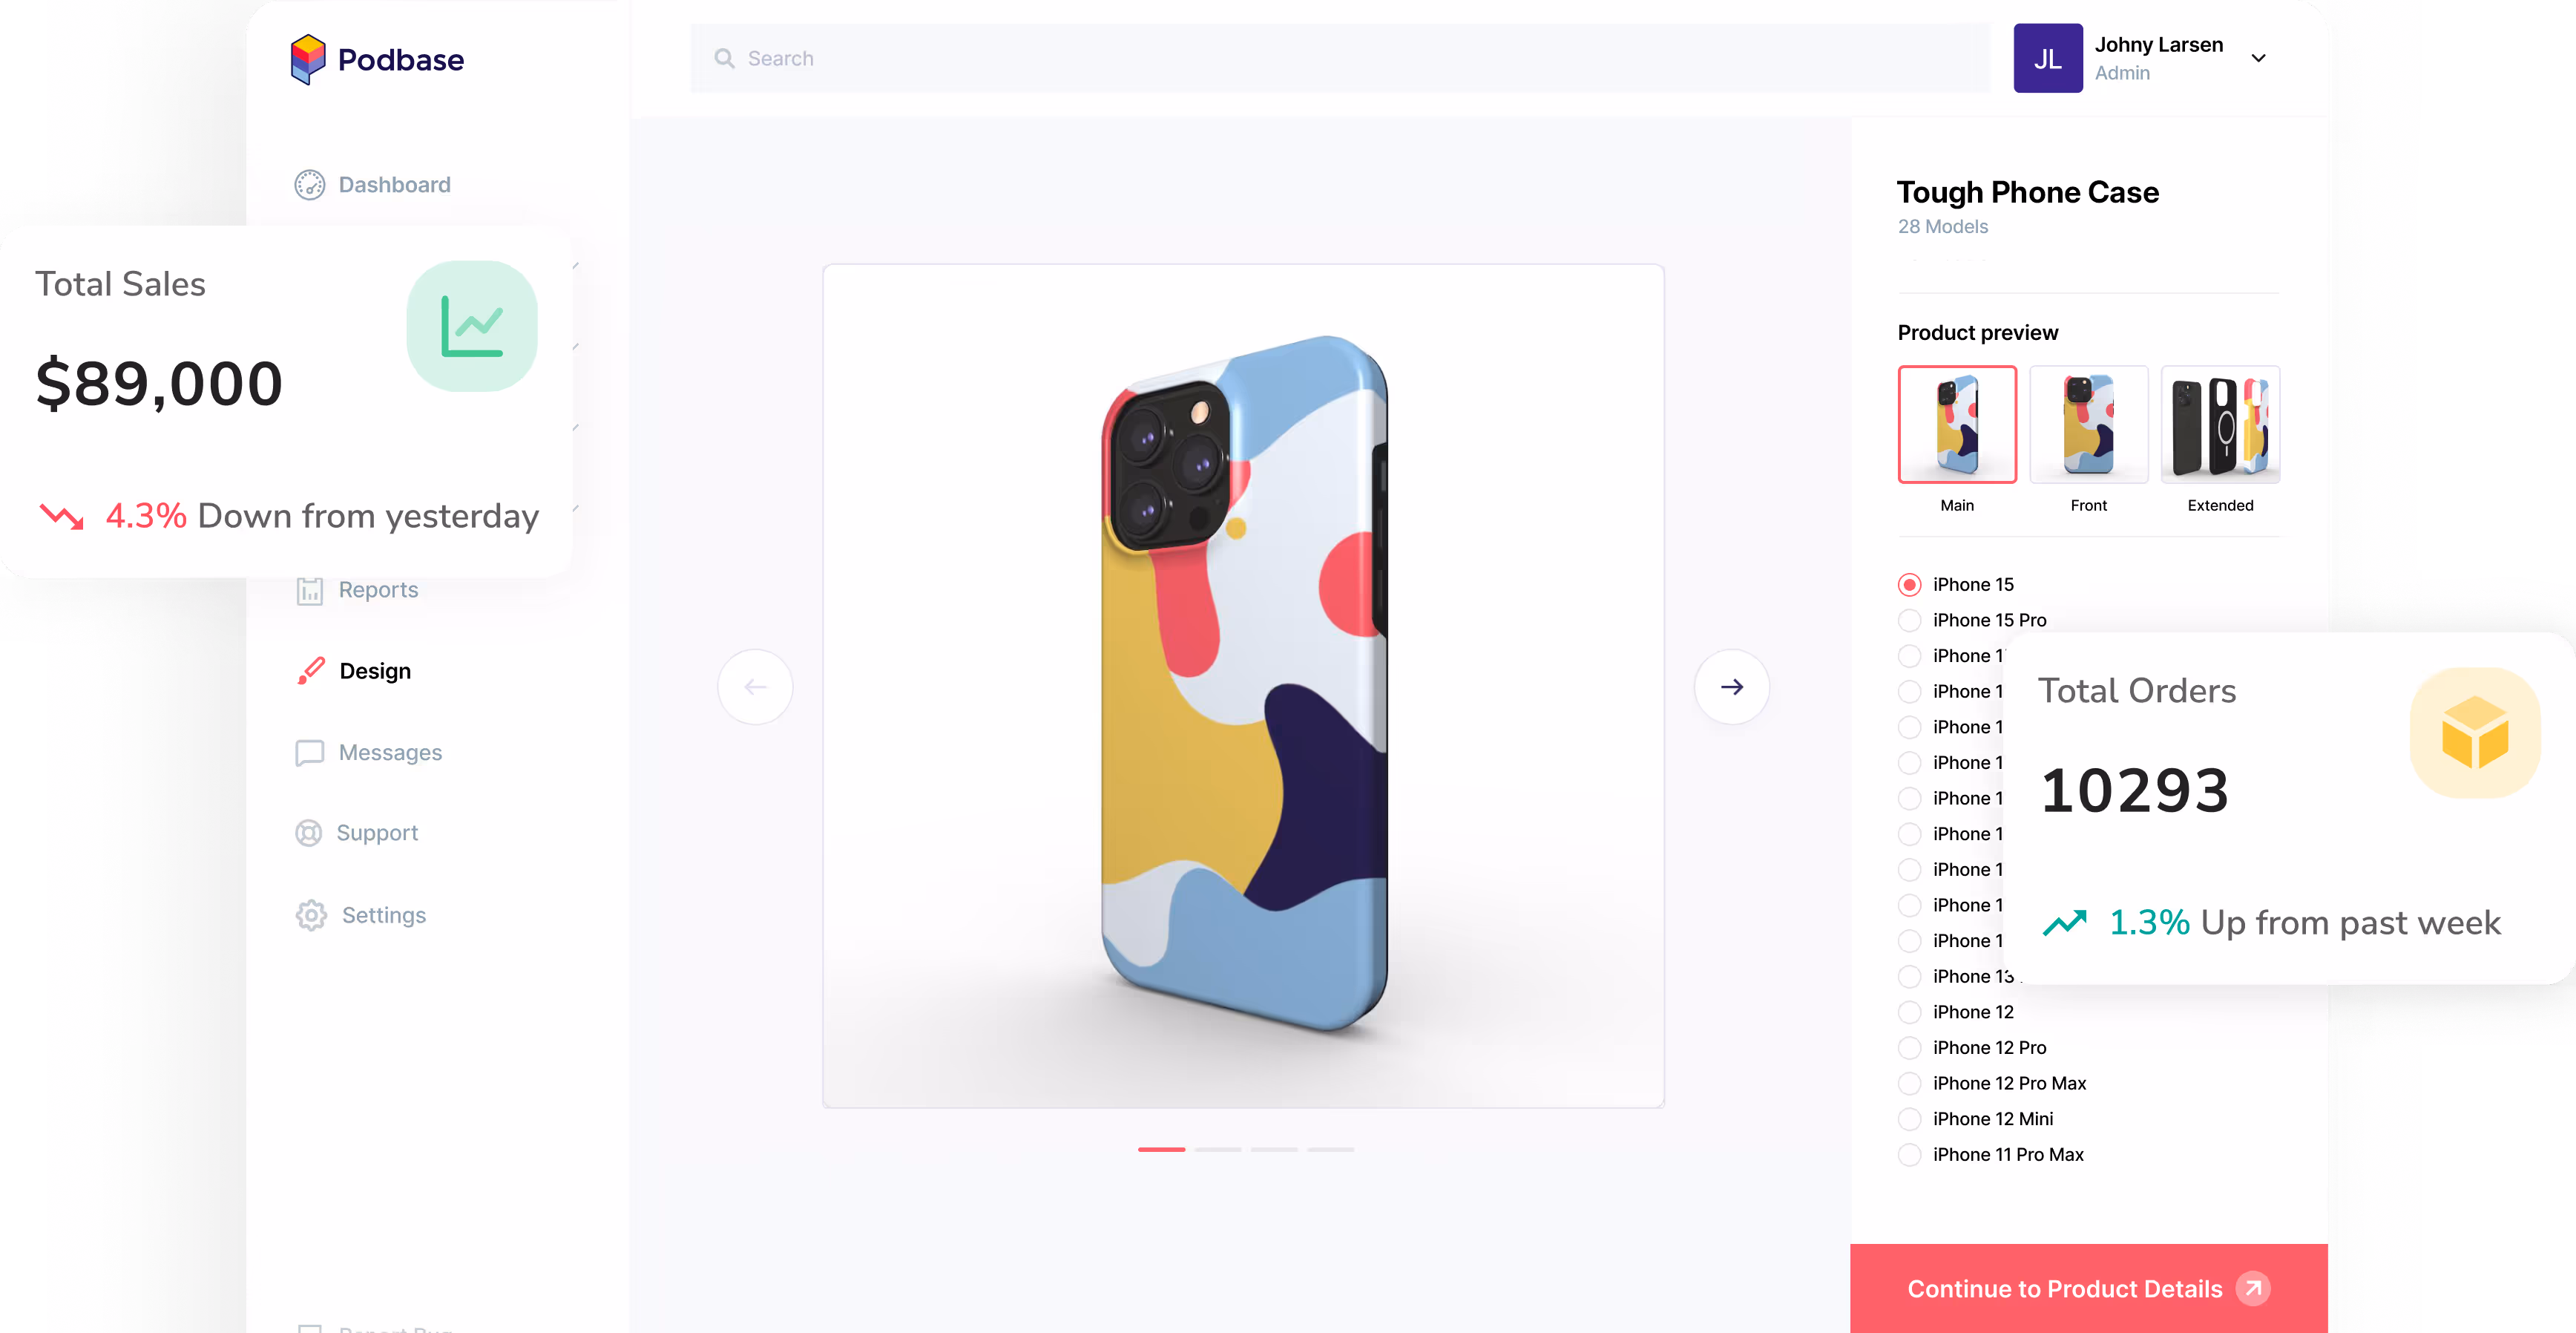Select the Design paintbrush icon
Screen dimensions: 2576x1333
click(311, 671)
